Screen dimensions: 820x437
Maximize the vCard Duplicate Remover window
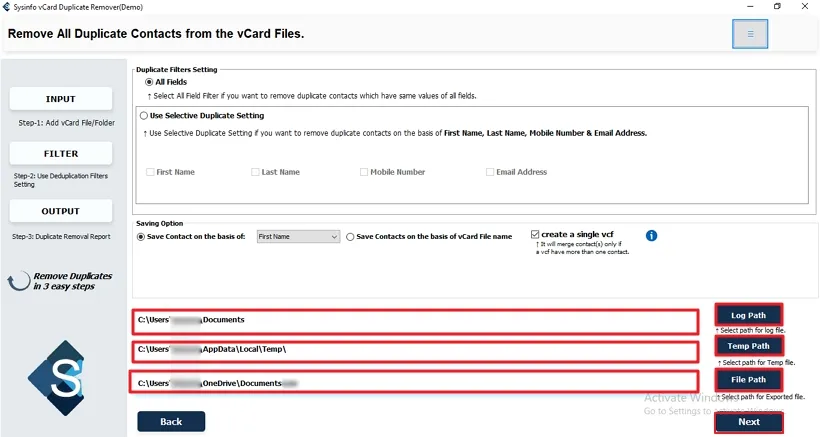(x=777, y=7)
